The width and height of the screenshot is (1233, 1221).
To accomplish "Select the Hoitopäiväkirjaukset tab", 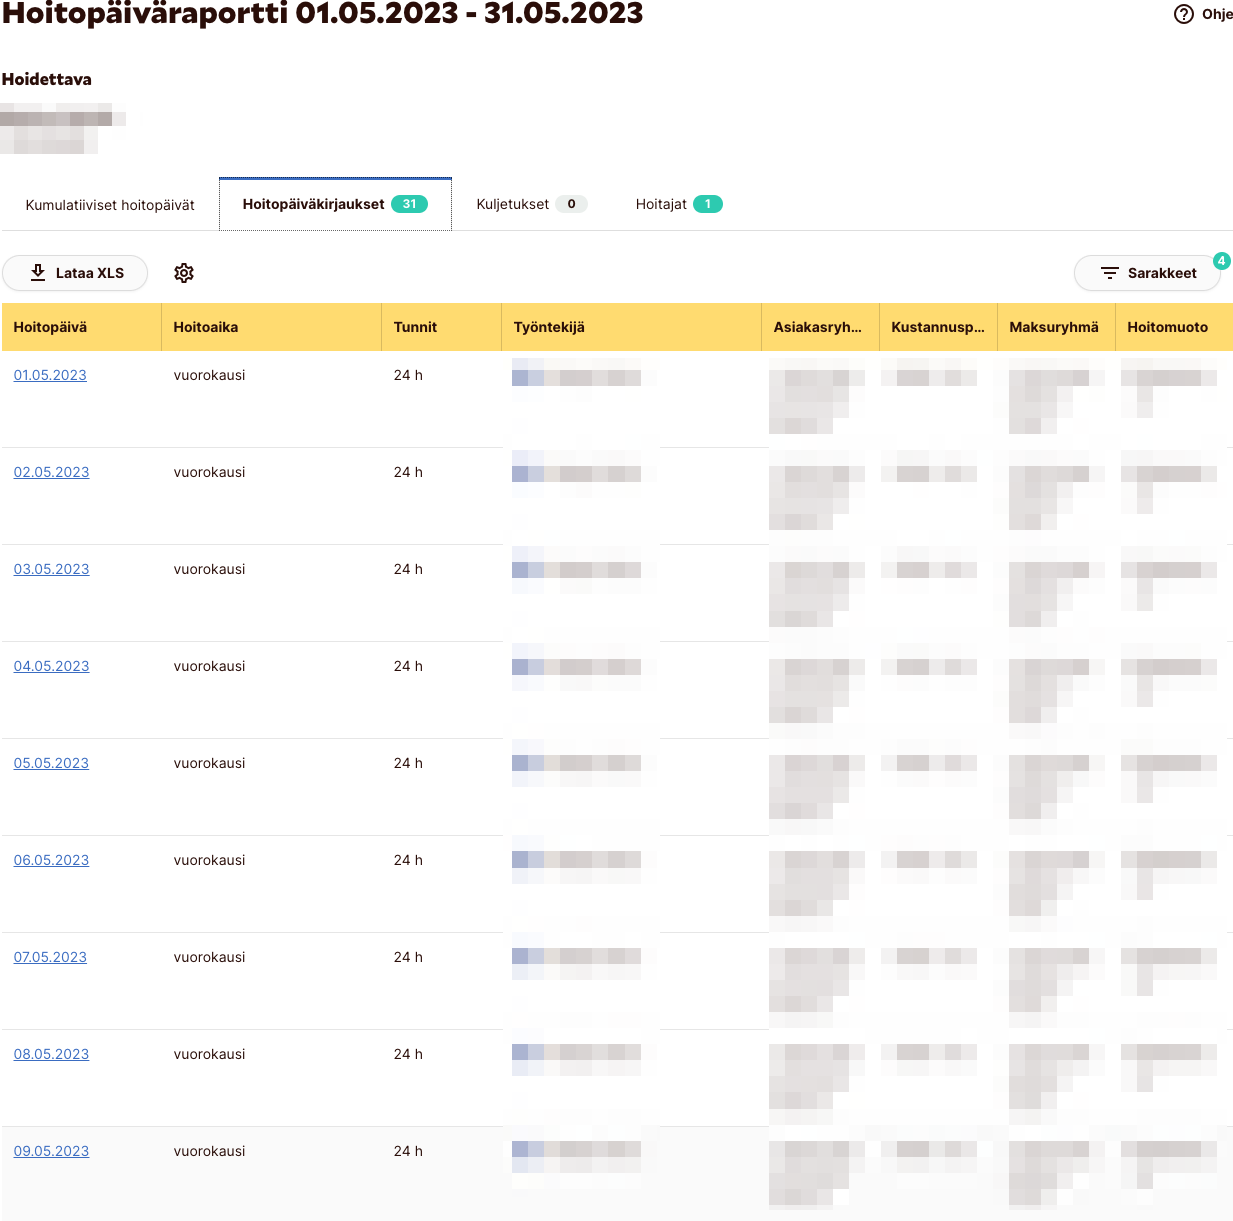I will click(x=335, y=204).
